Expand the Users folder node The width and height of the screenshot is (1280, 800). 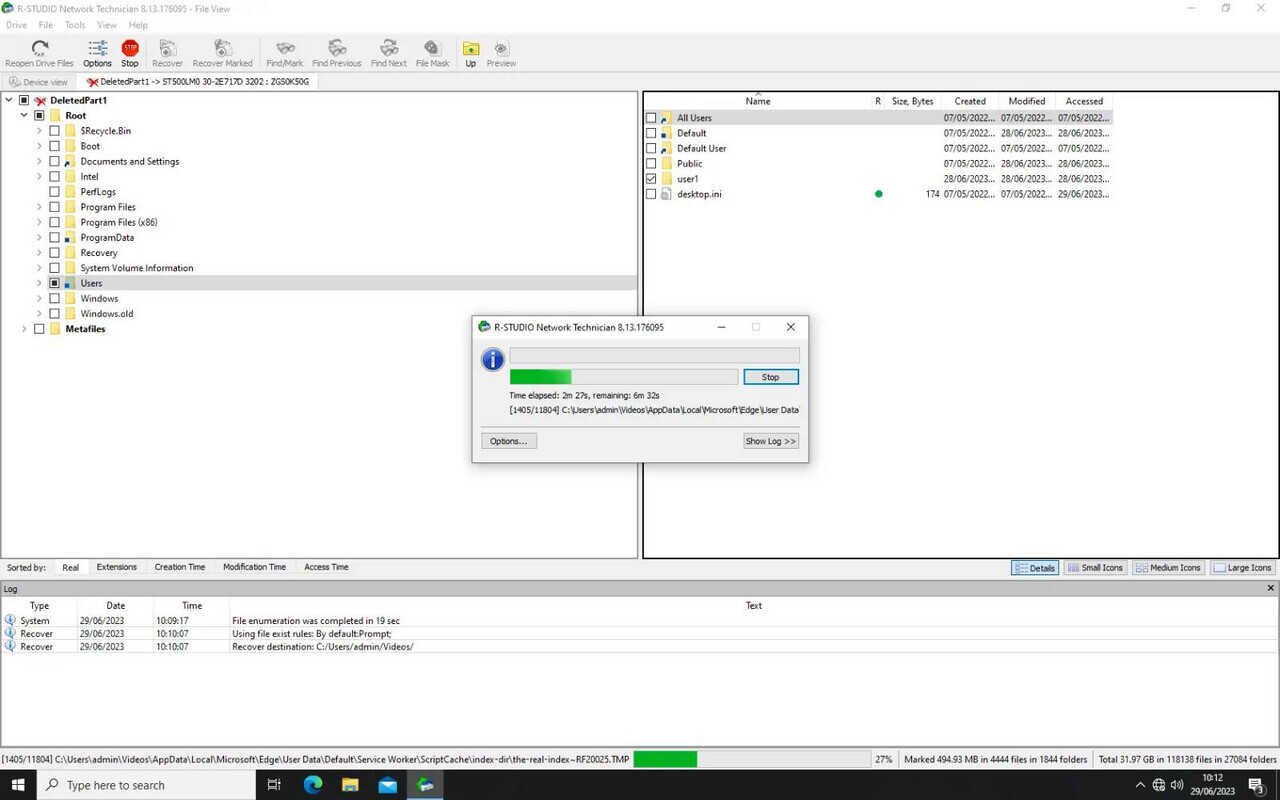click(39, 283)
